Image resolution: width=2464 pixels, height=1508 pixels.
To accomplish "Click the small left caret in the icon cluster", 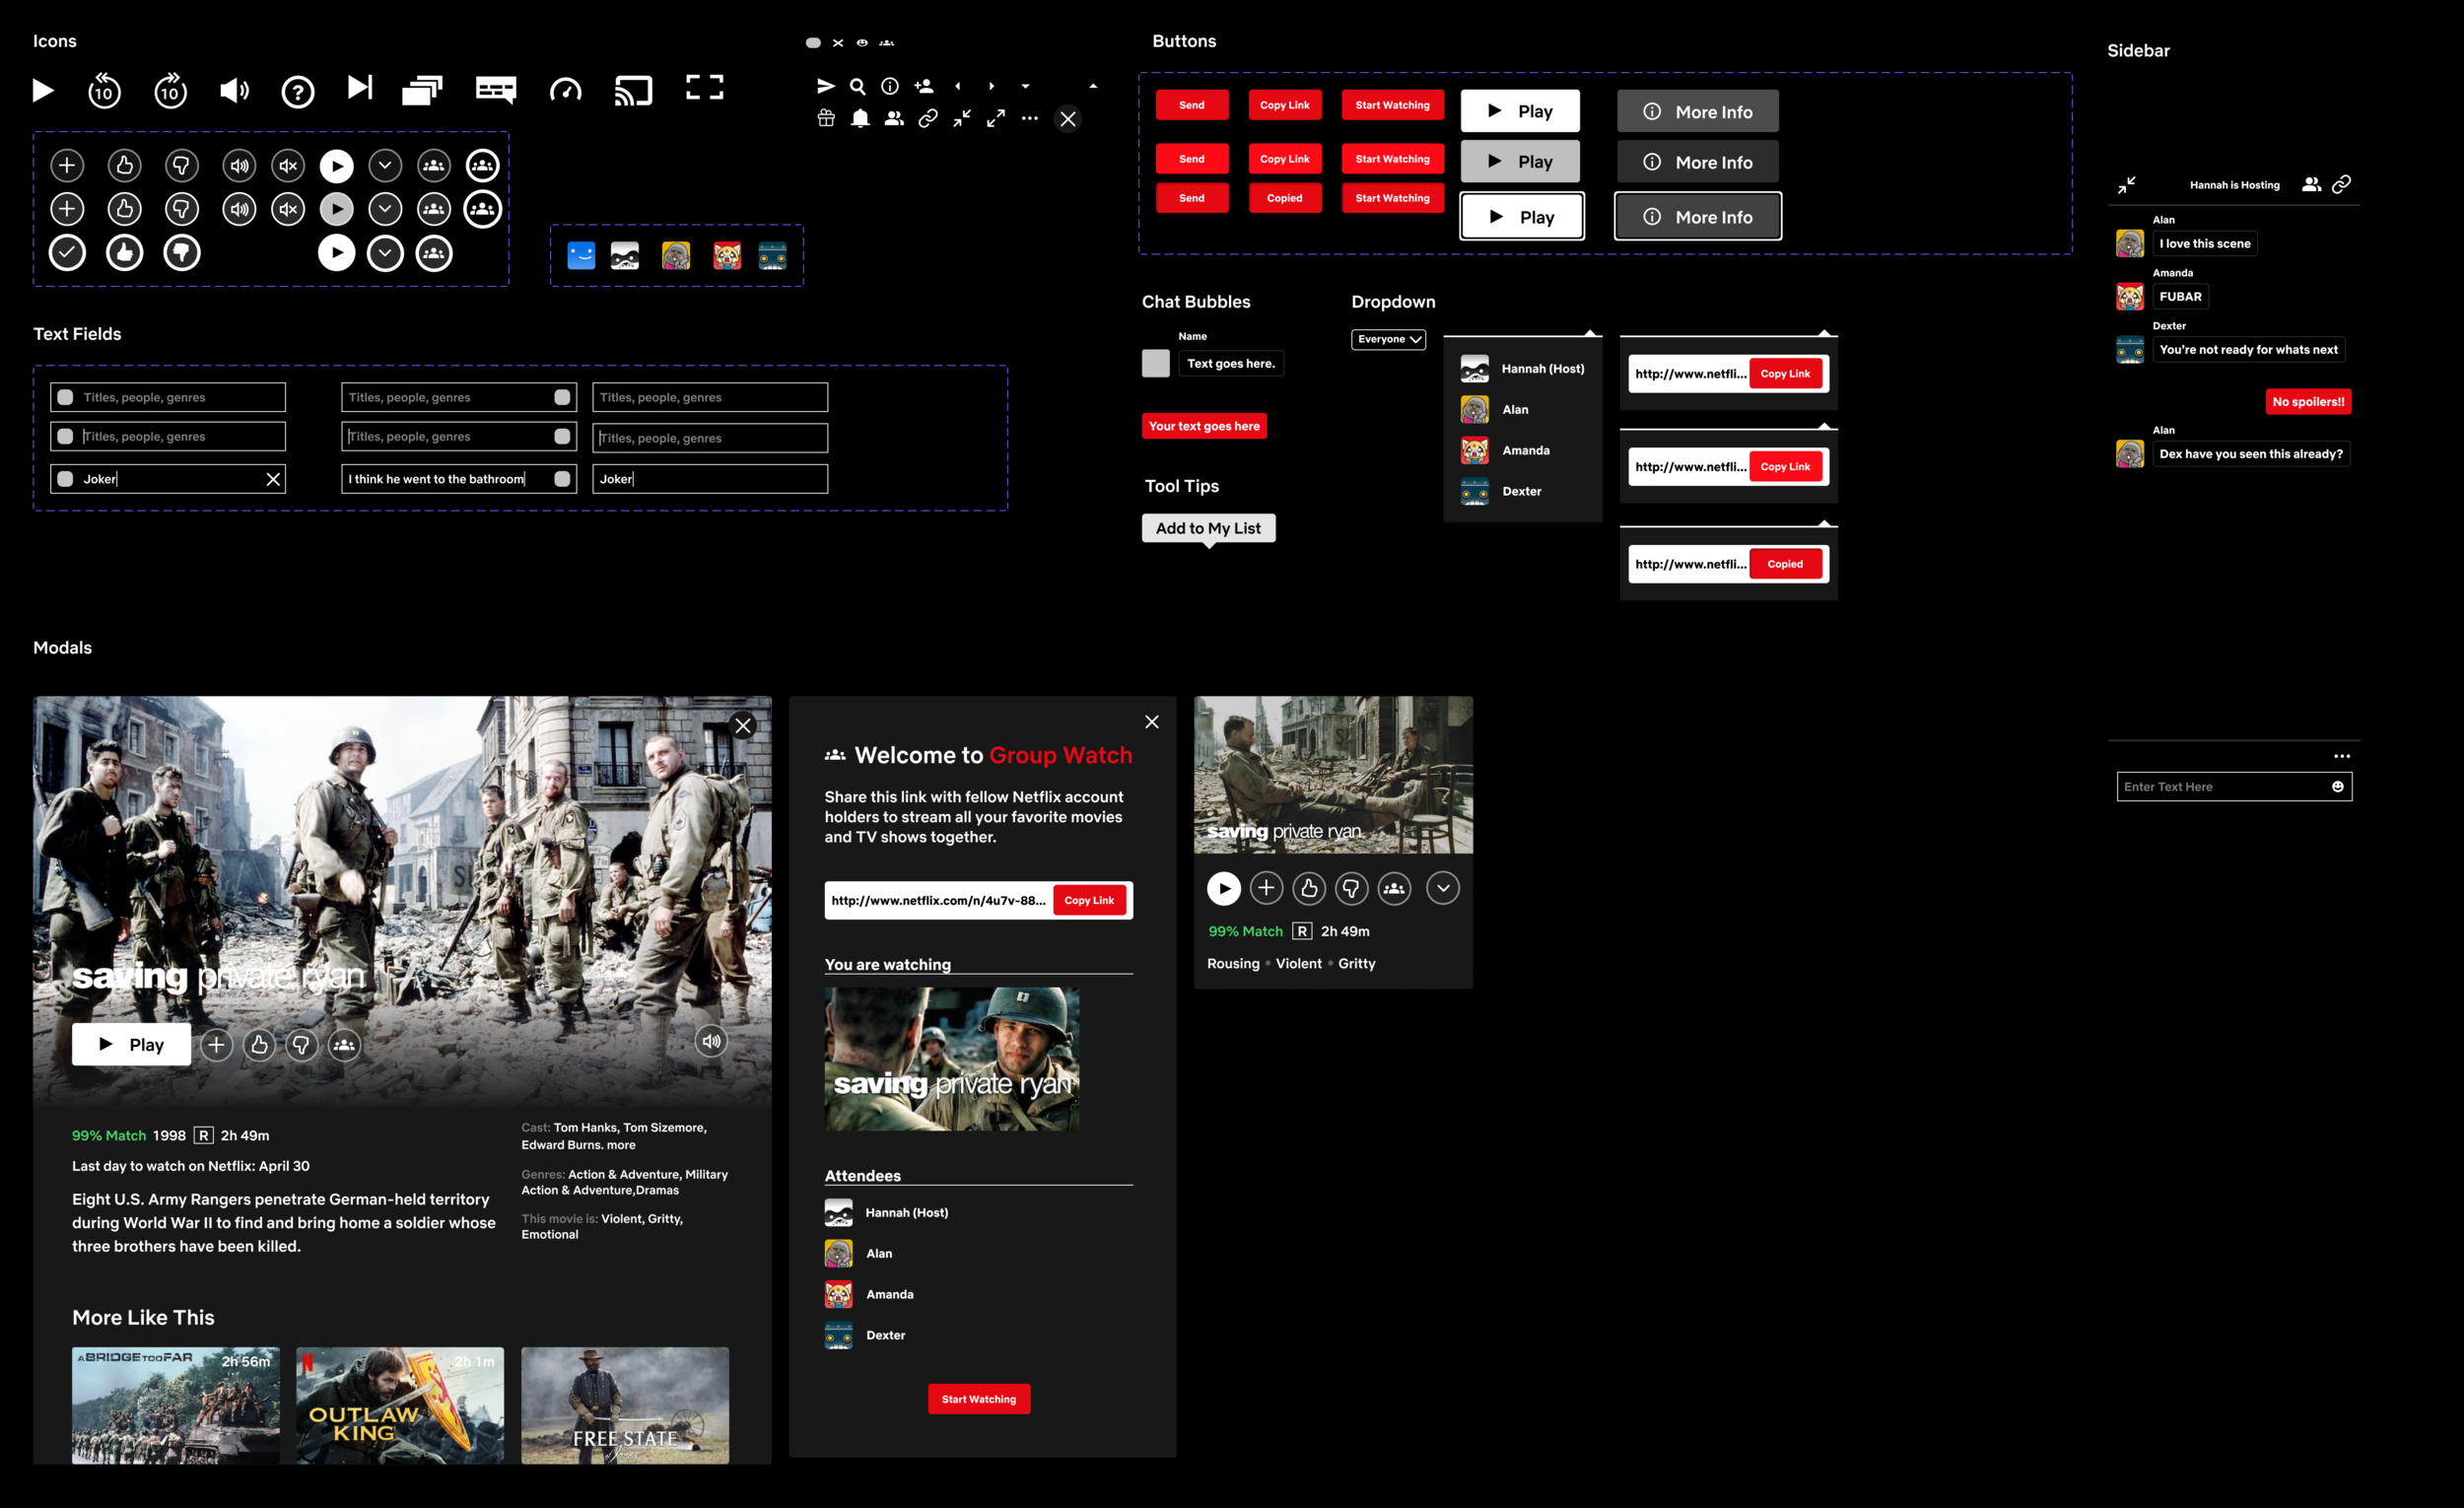I will pos(958,87).
